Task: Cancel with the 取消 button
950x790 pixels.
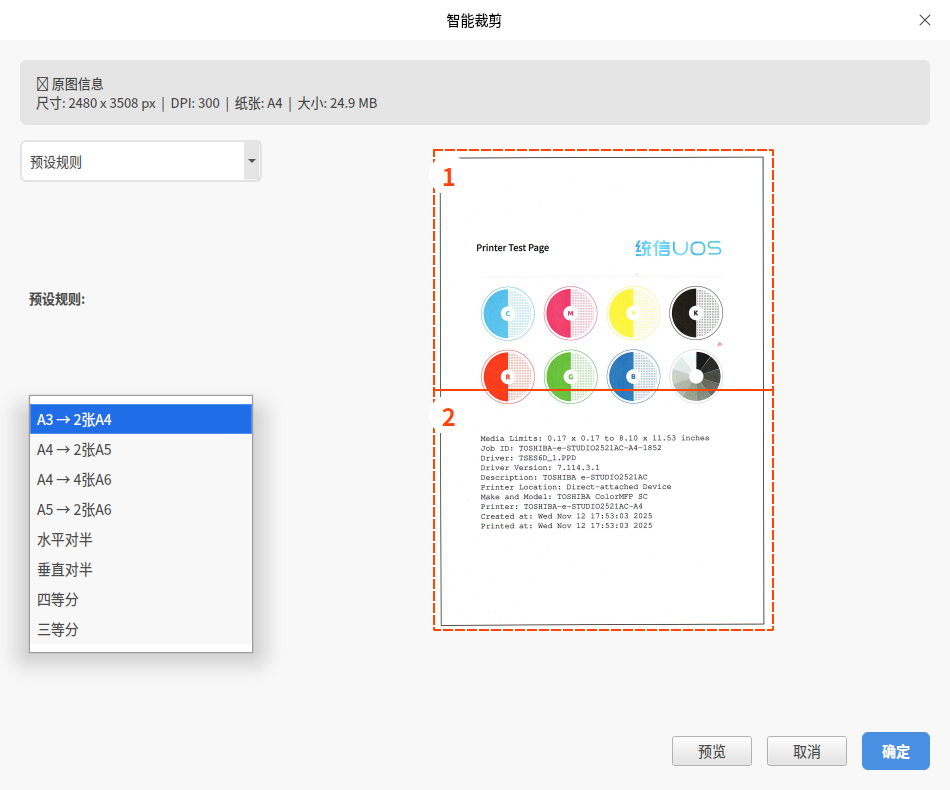Action: [807, 751]
